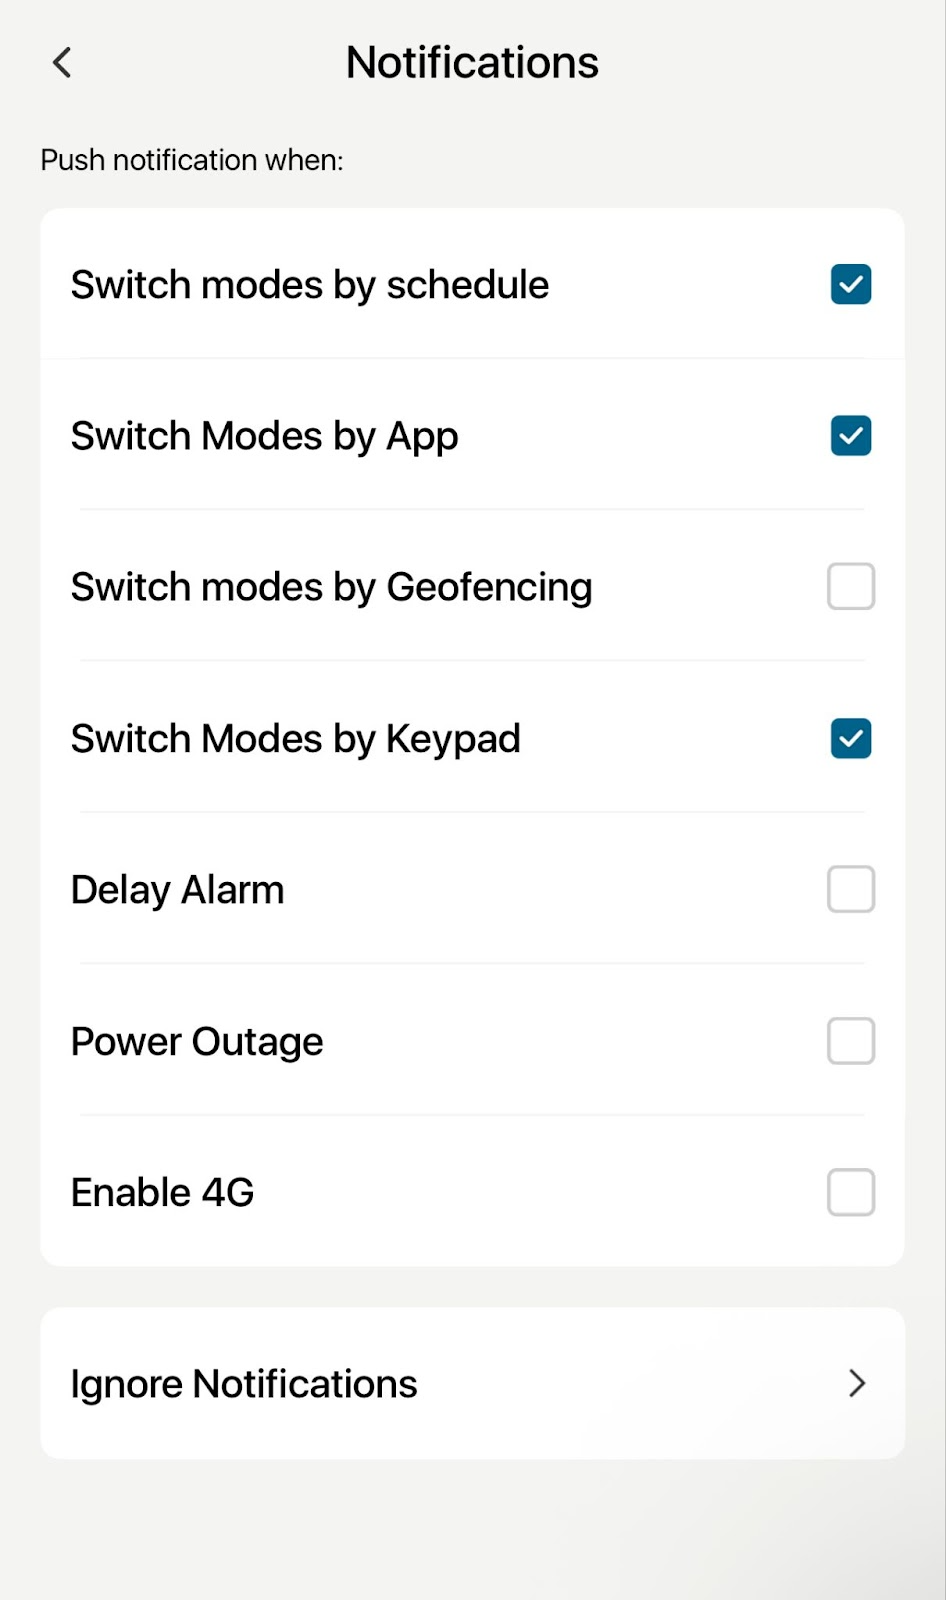The width and height of the screenshot is (946, 1600).
Task: Open Ignore Notifications via its chevron arrow
Action: (x=856, y=1383)
